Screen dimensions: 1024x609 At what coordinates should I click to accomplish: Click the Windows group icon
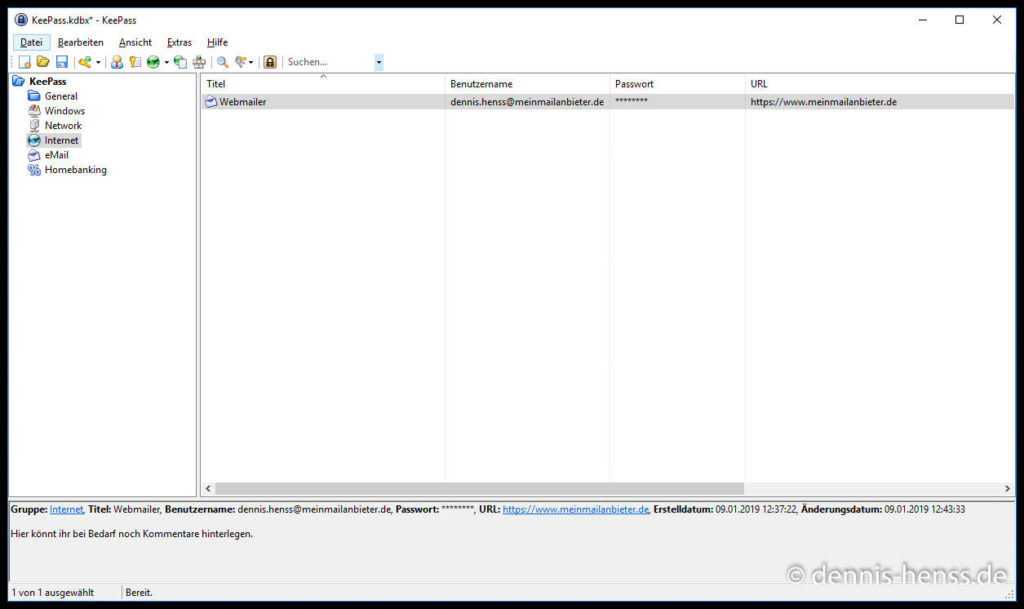point(34,111)
